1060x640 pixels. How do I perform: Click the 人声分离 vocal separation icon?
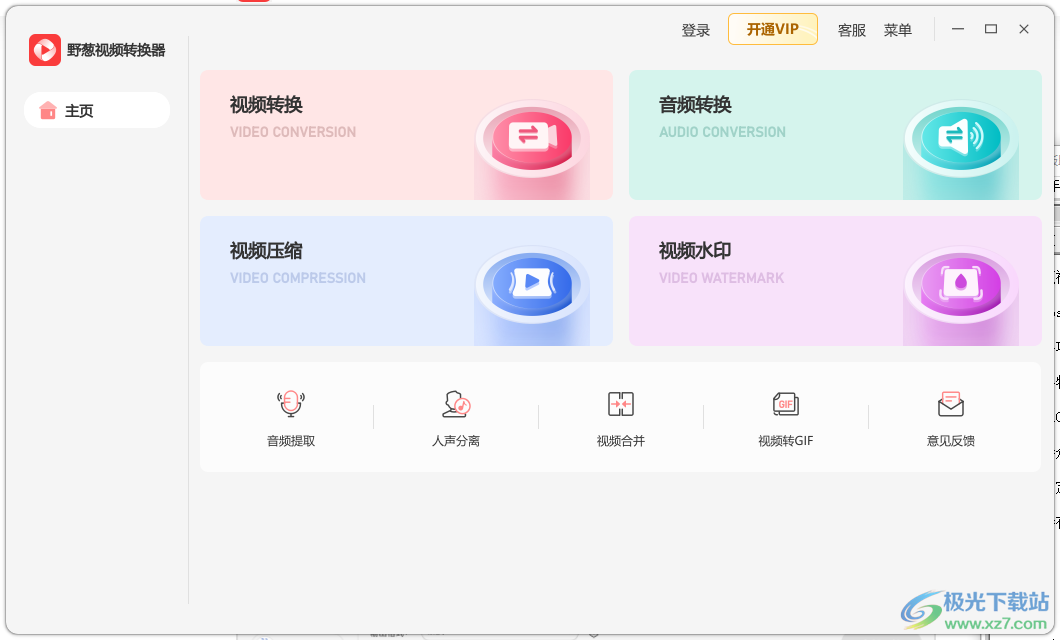coord(456,403)
